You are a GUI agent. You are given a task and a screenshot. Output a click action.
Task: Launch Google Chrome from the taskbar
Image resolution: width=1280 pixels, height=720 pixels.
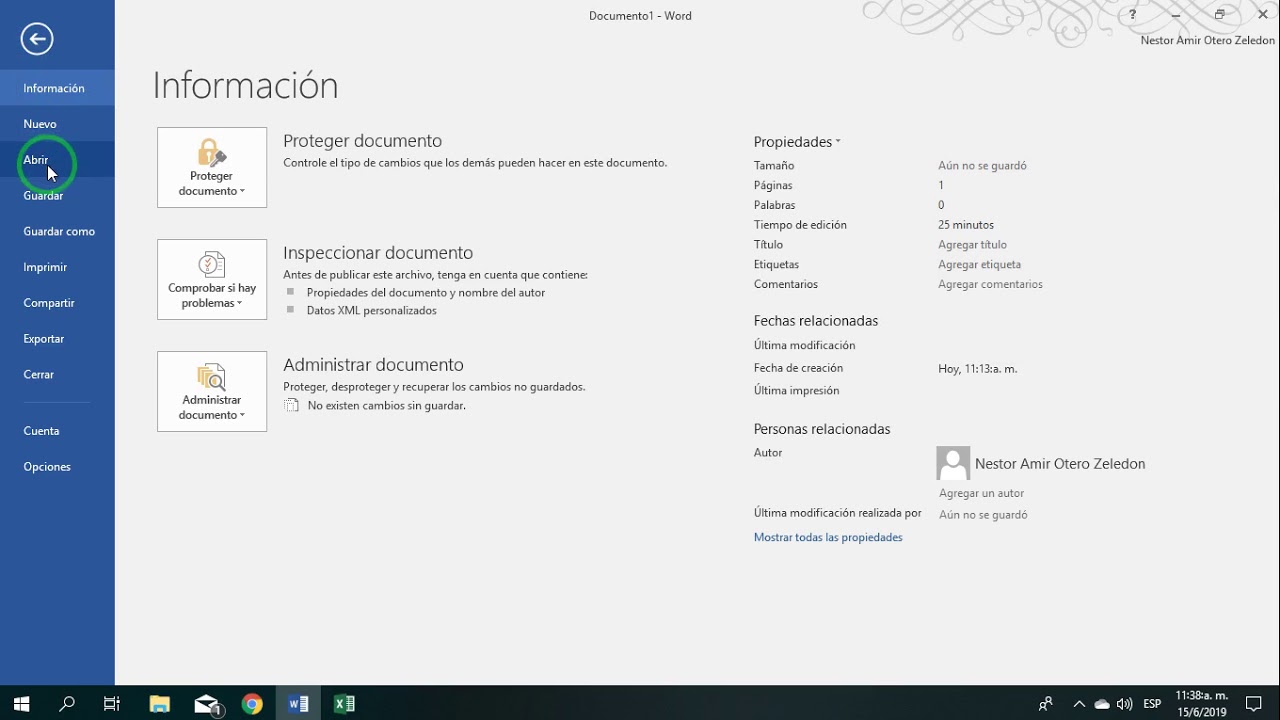[x=252, y=704]
